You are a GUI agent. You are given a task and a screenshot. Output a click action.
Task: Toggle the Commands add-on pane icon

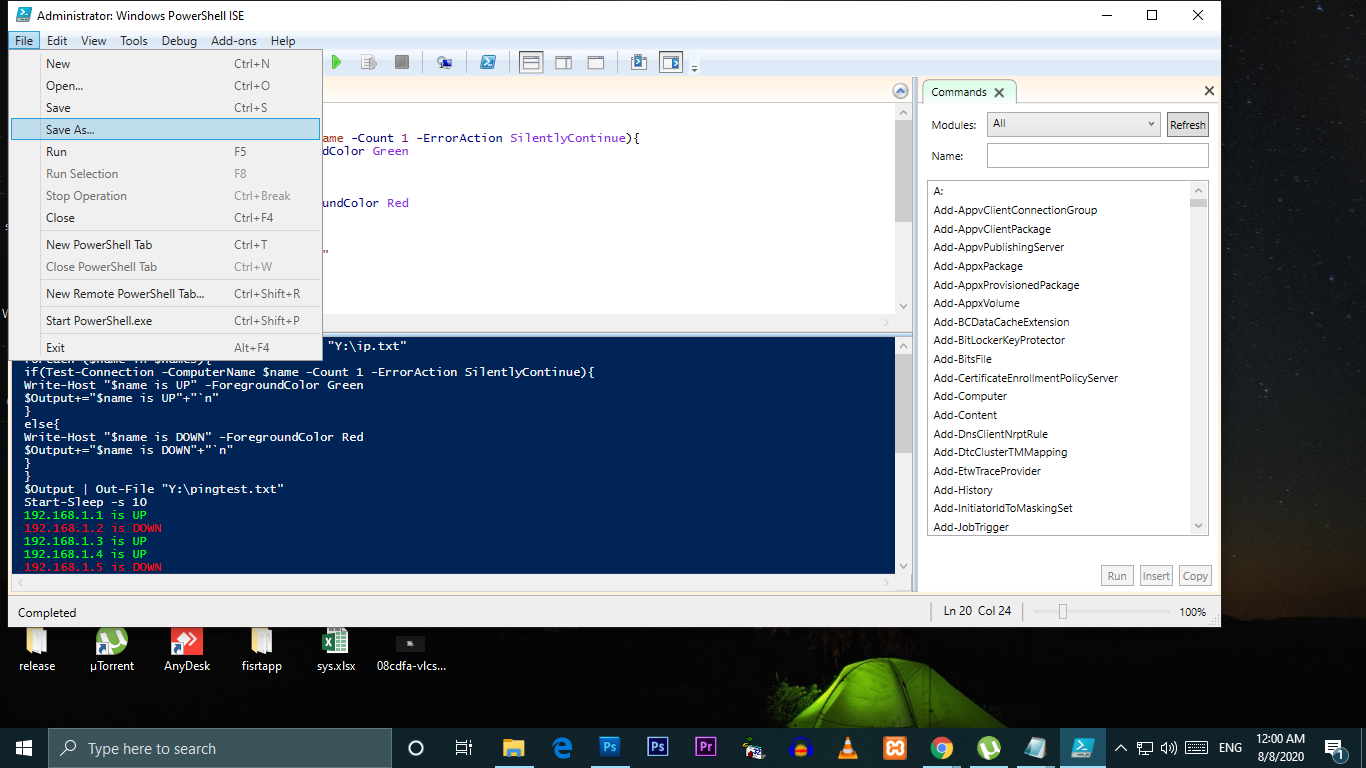[x=671, y=62]
